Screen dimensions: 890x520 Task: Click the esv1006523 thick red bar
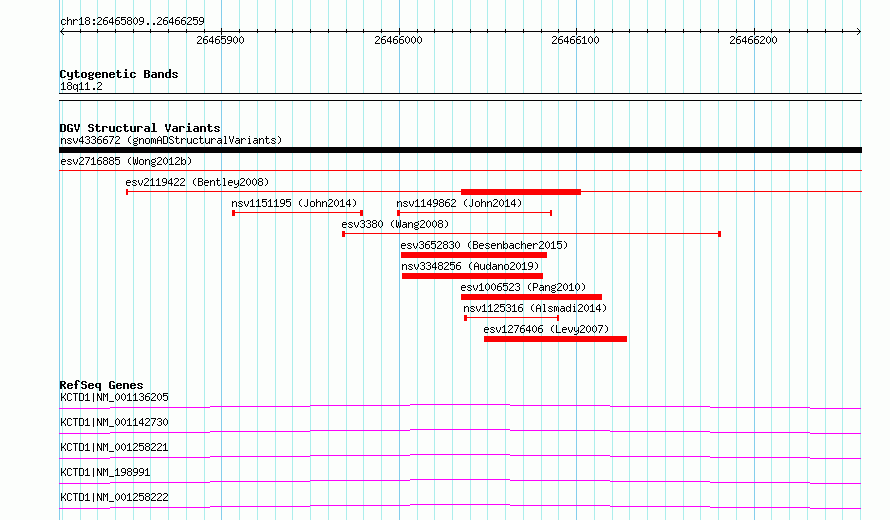531,297
